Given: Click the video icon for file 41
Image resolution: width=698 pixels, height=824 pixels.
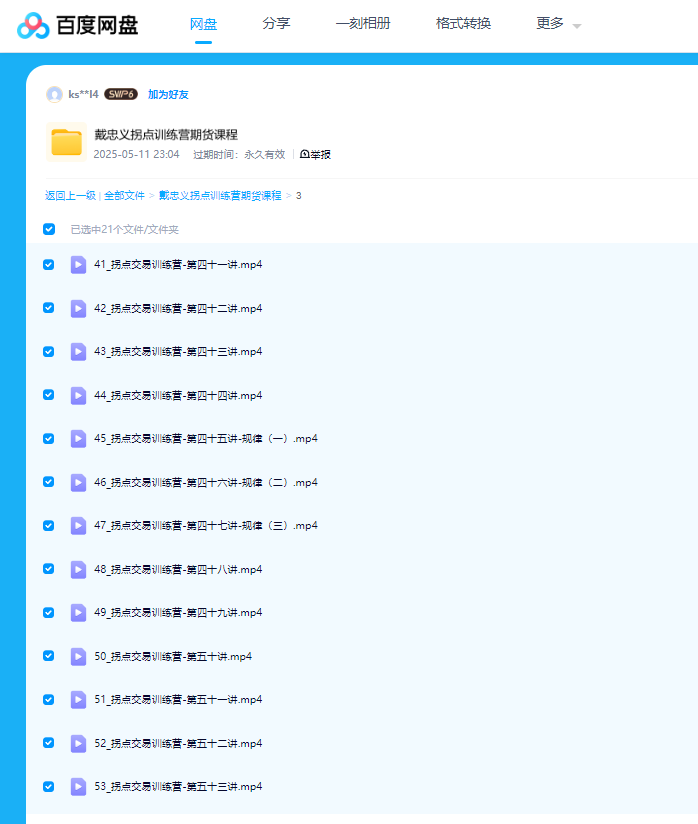Looking at the screenshot, I should (78, 265).
